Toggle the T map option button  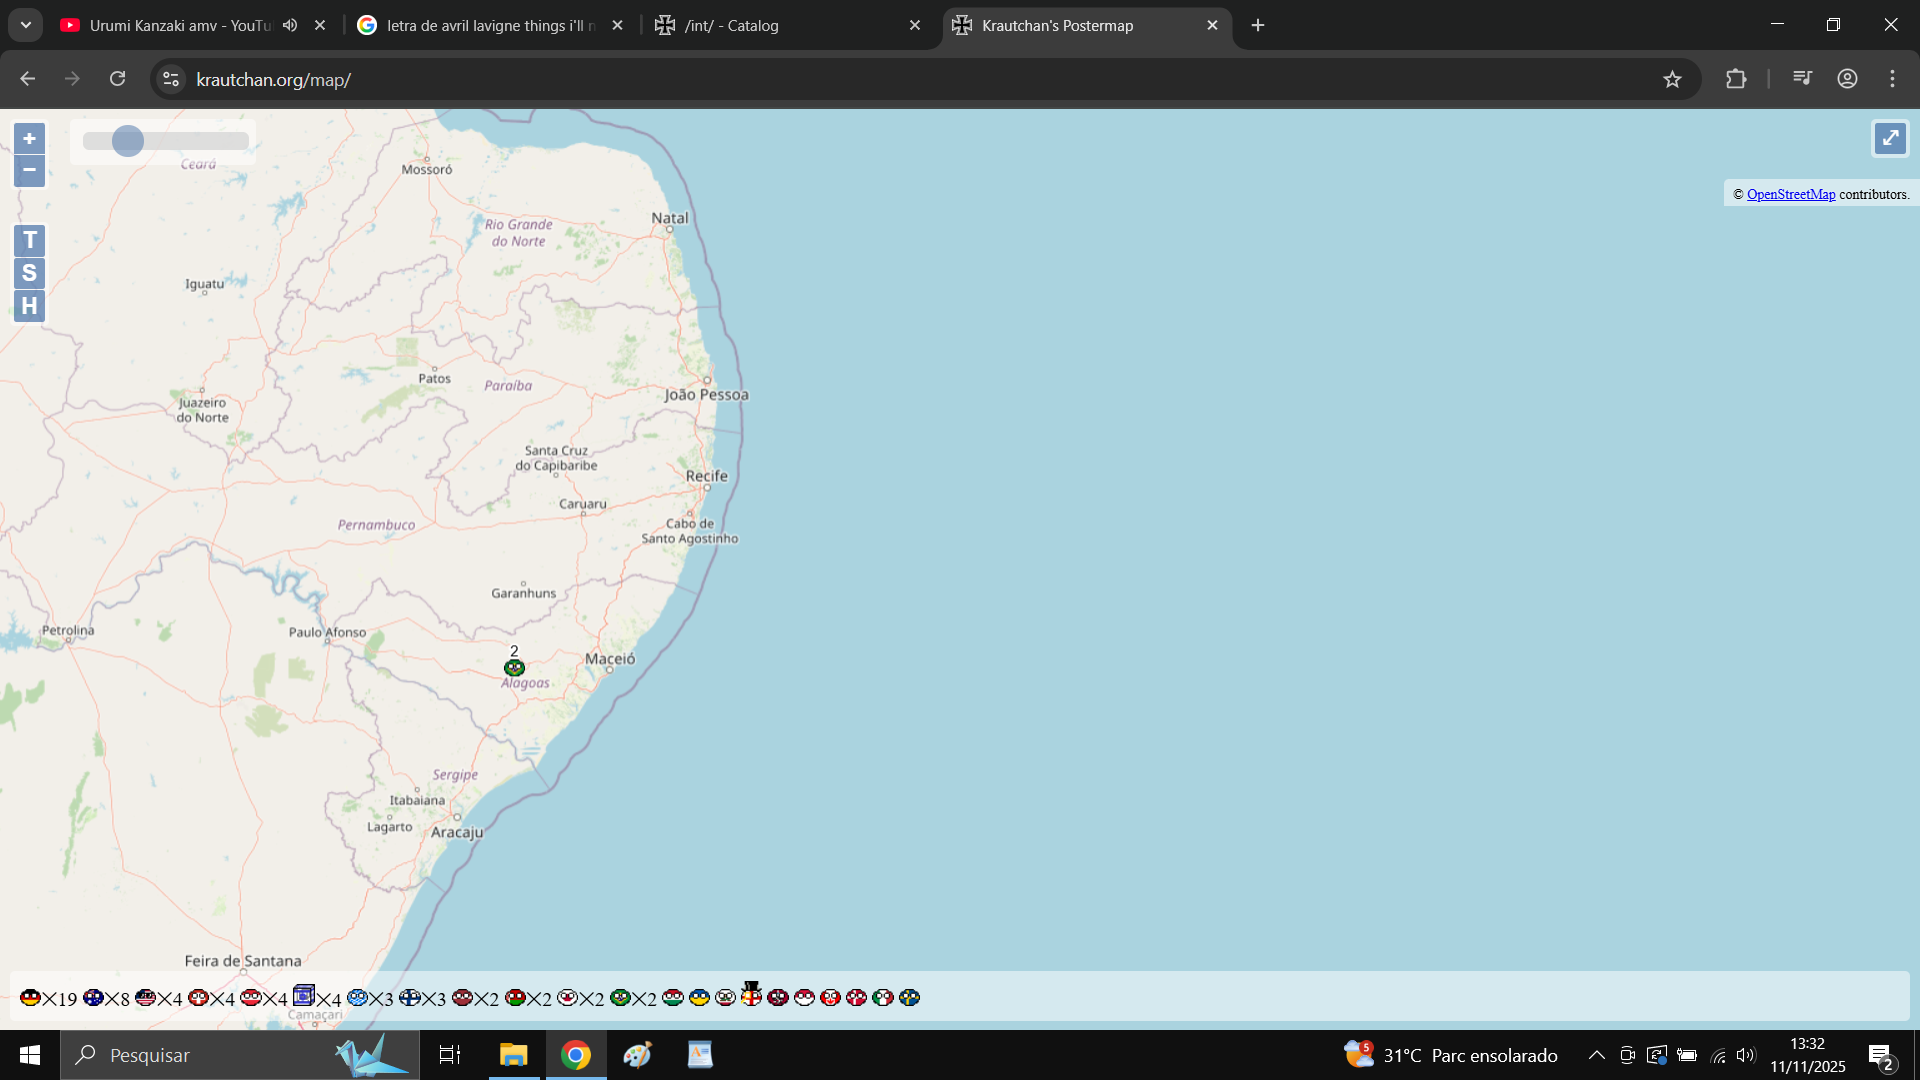tap(29, 240)
